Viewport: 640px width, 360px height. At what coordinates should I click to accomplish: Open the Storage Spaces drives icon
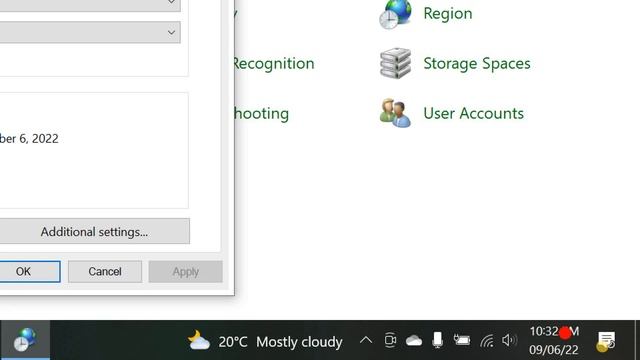(395, 63)
